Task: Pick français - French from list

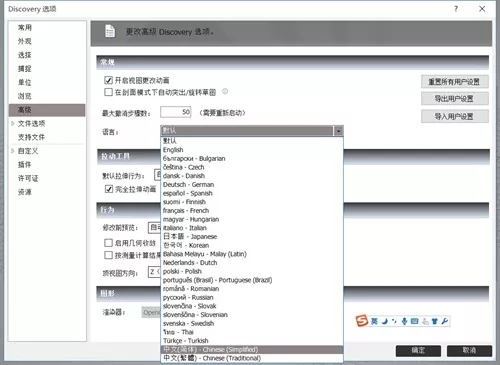Action: point(252,210)
